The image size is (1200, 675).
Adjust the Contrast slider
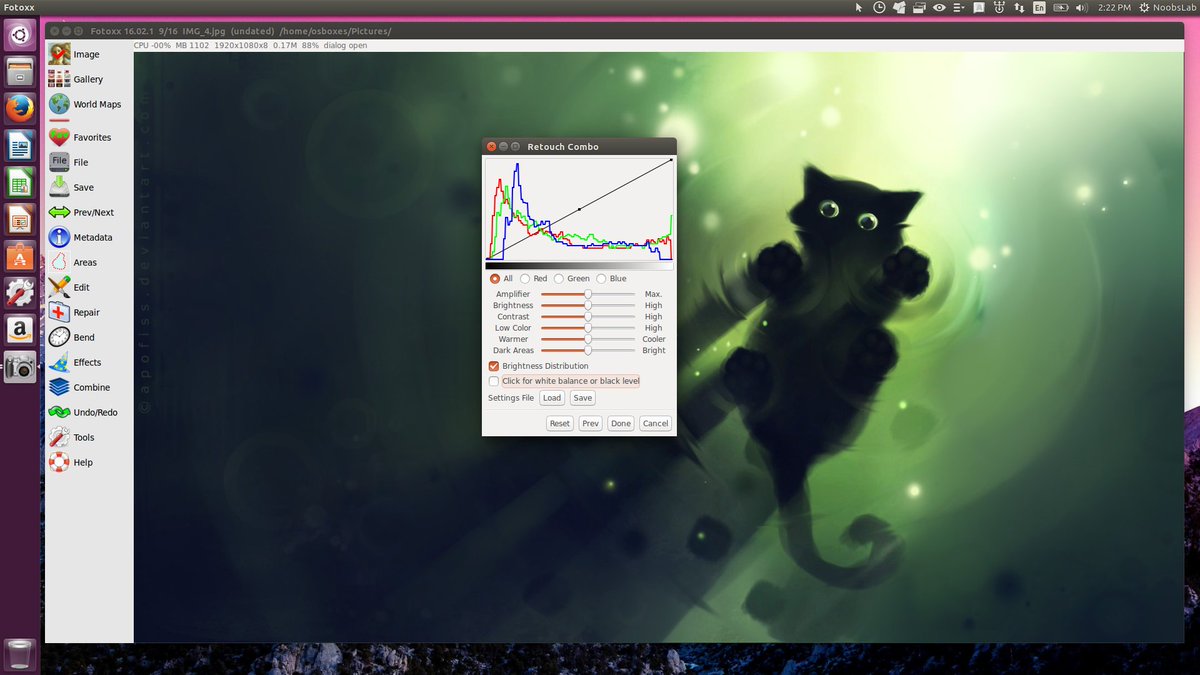tap(588, 316)
